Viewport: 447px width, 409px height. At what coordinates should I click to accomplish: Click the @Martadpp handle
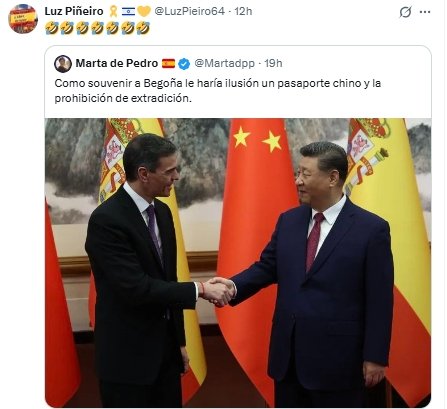[224, 63]
